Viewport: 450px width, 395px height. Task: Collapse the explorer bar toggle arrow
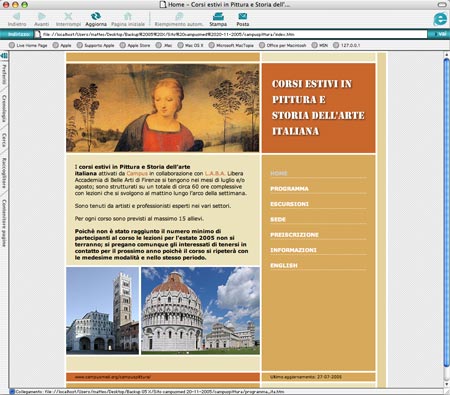4,56
